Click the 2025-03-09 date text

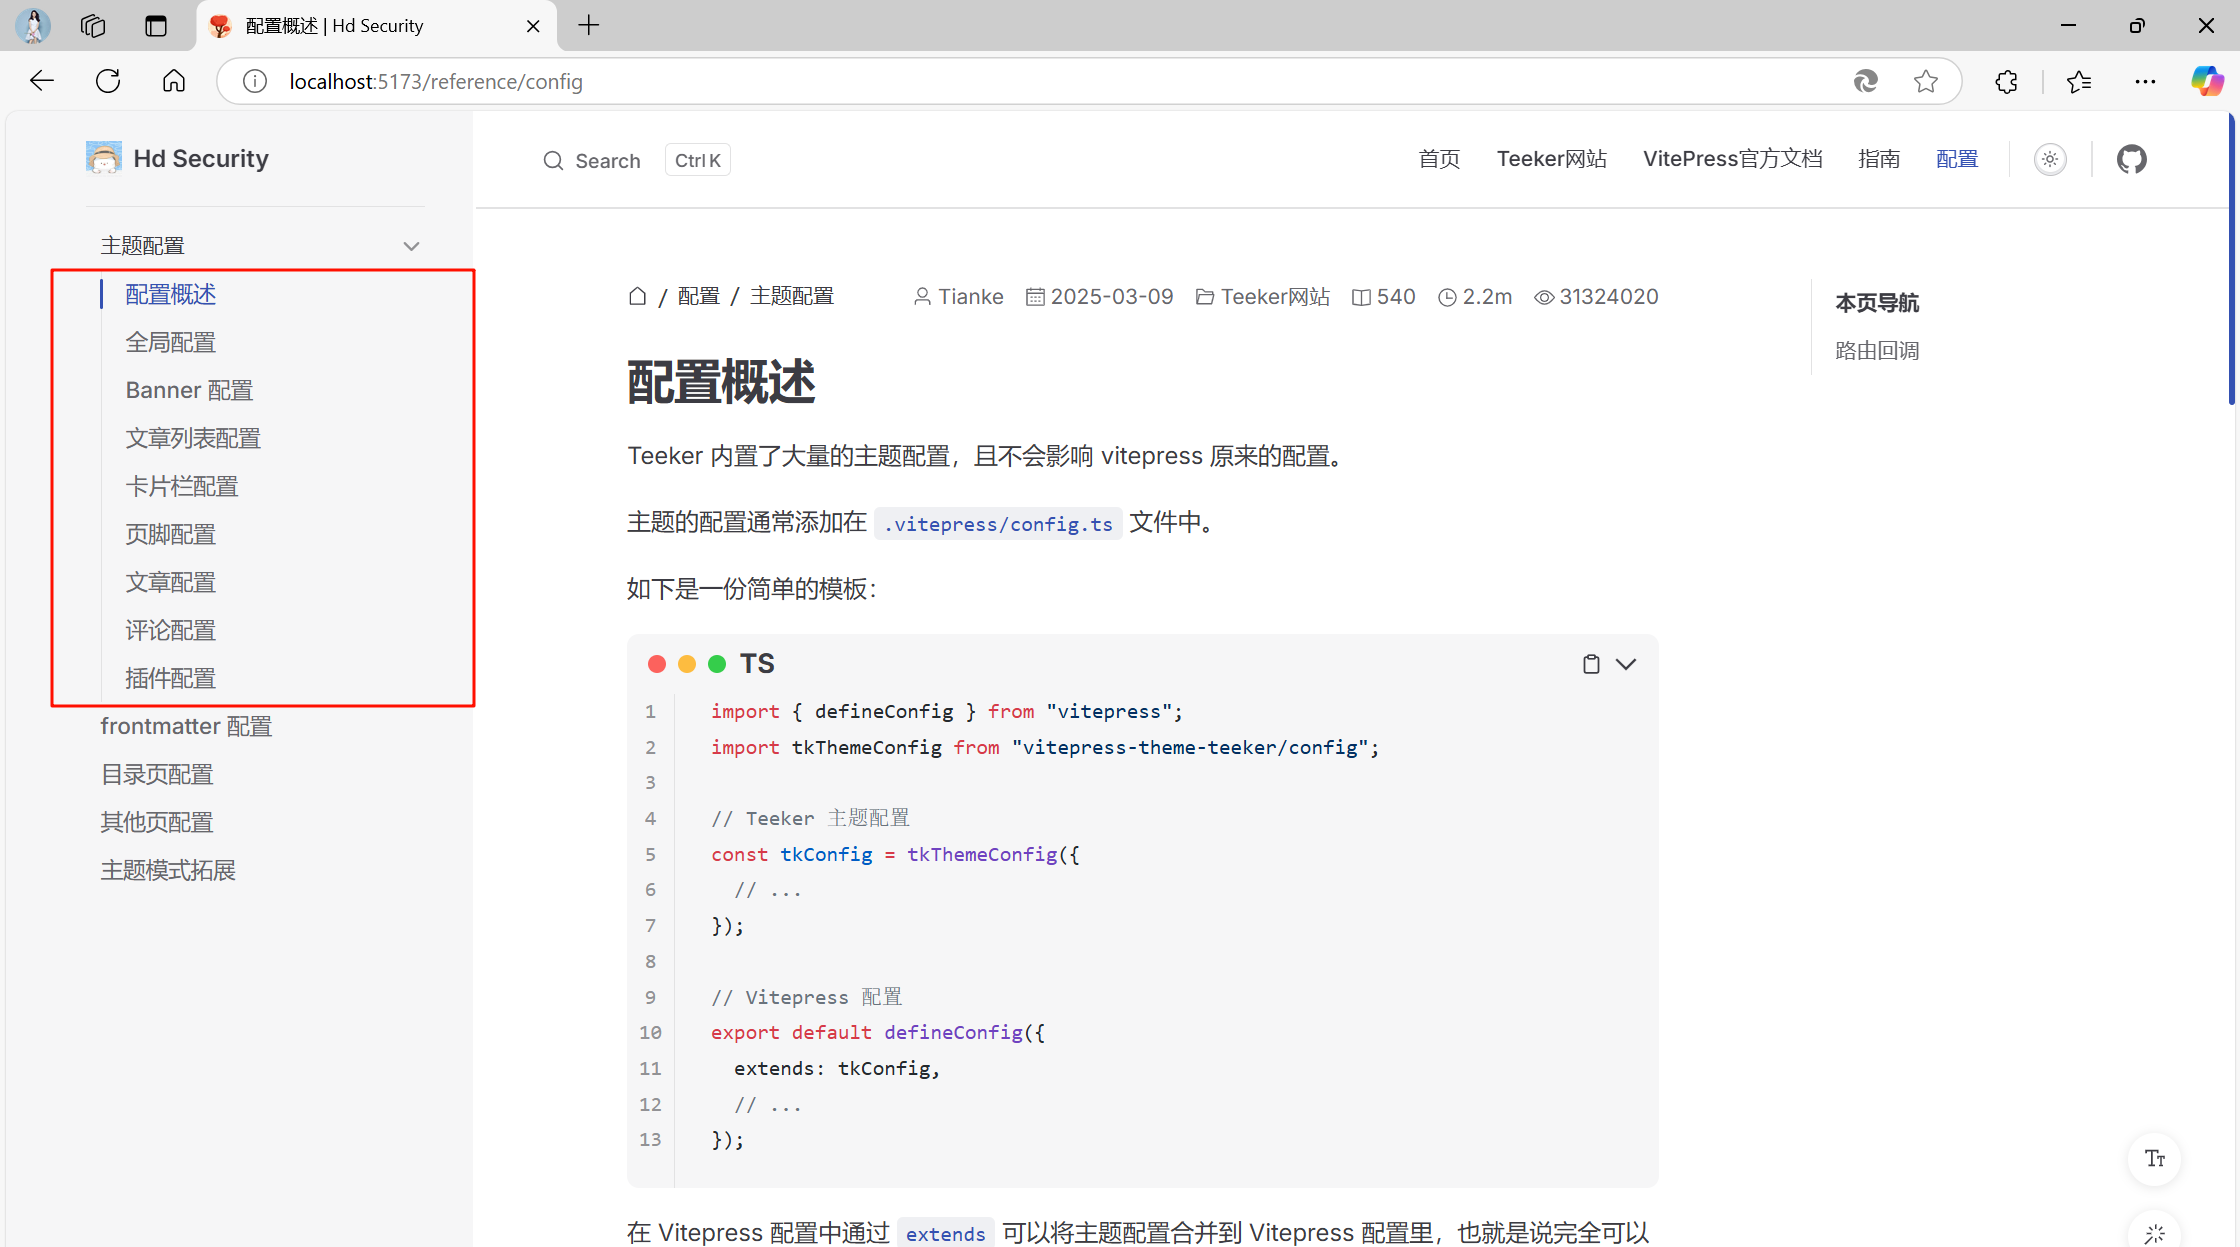(1111, 297)
